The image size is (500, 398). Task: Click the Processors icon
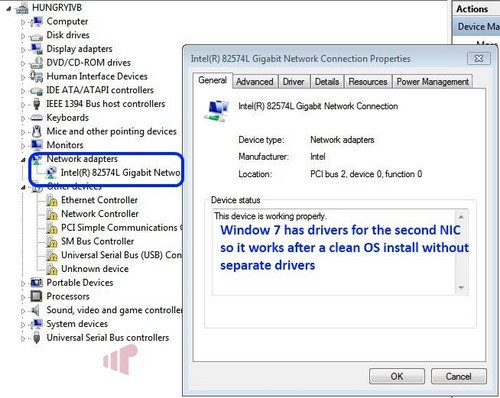pos(37,296)
